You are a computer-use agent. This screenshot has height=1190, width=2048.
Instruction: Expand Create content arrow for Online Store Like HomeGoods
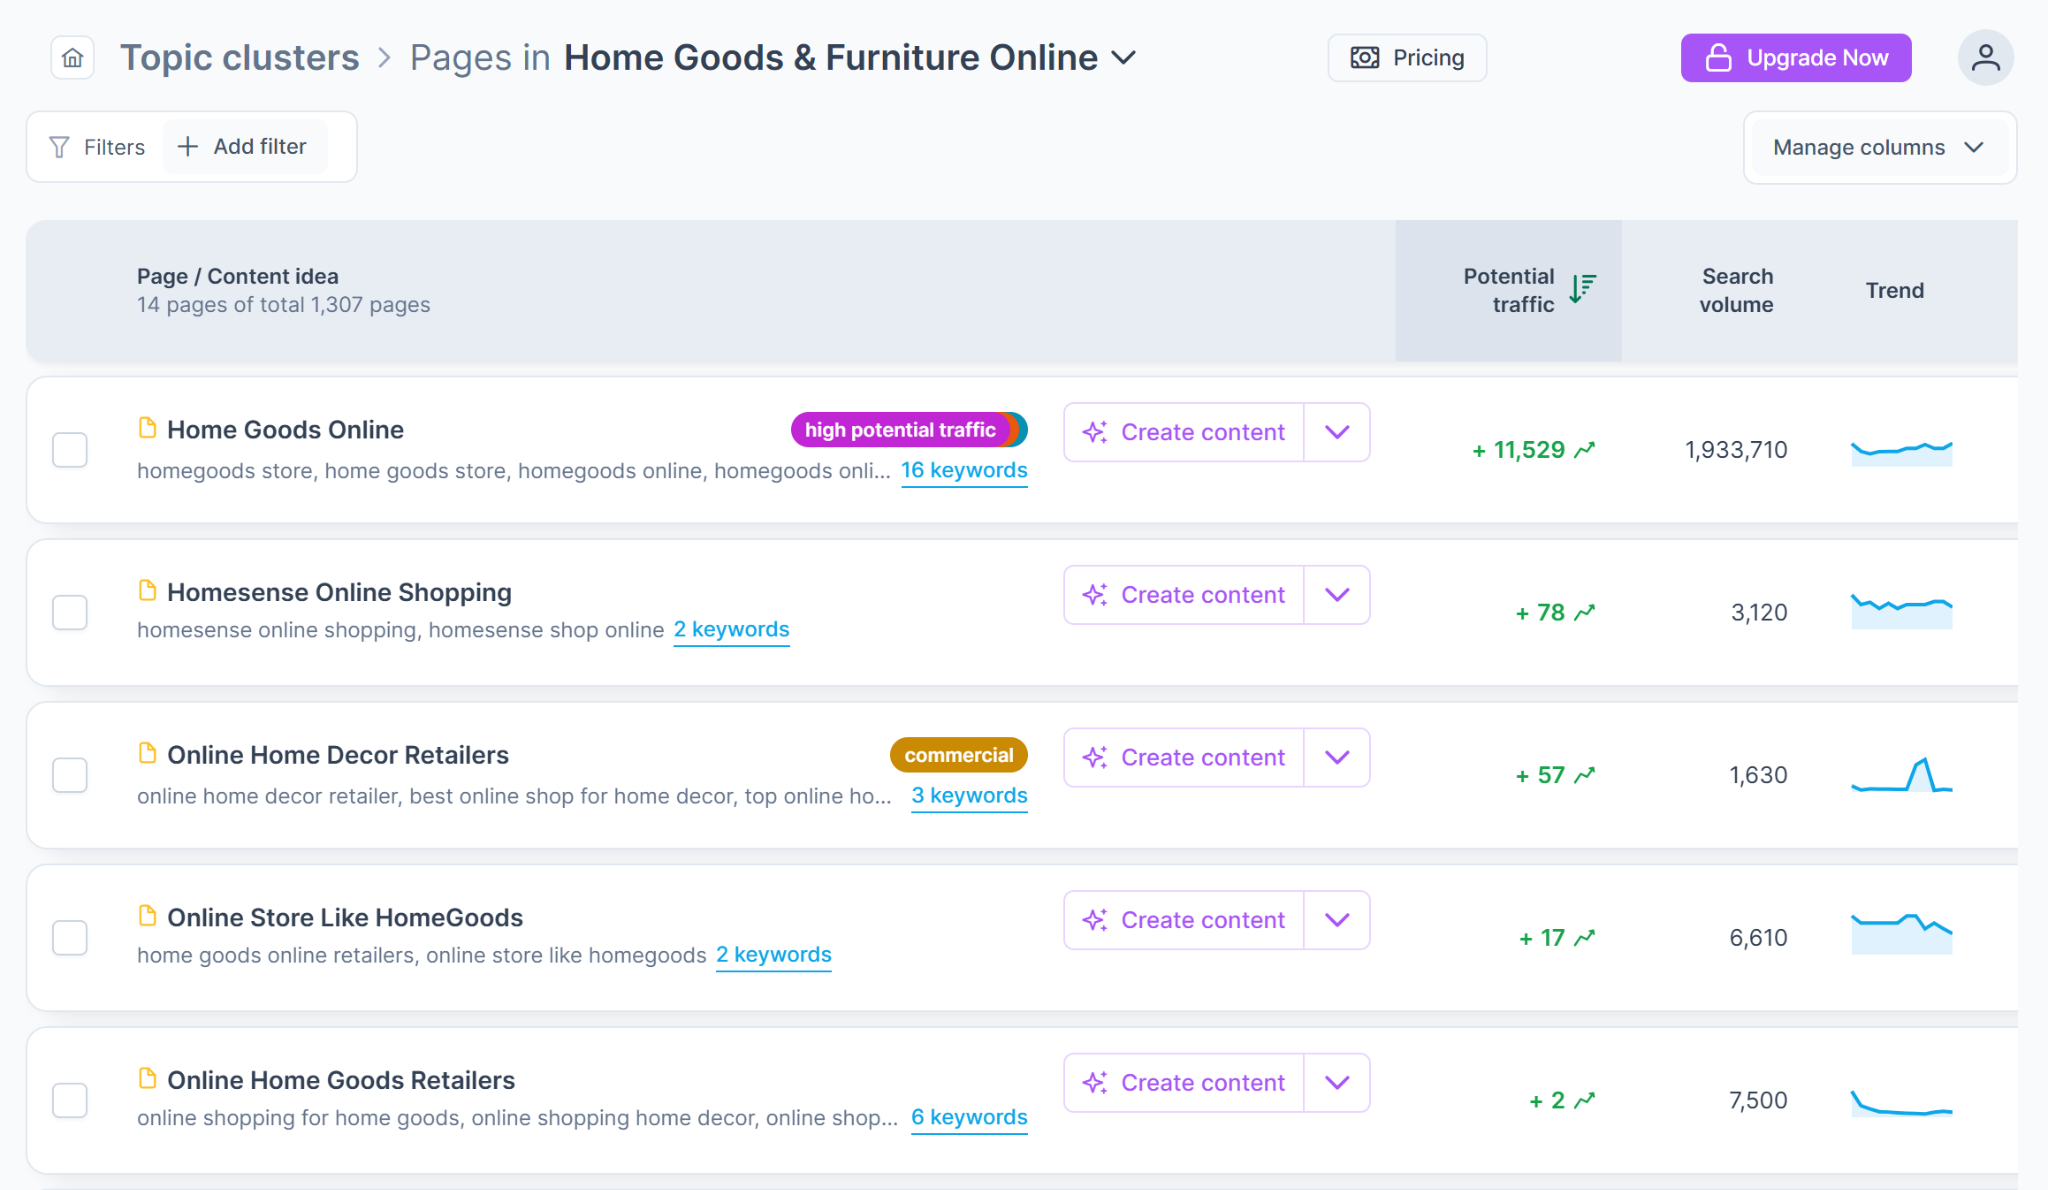pyautogui.click(x=1337, y=920)
